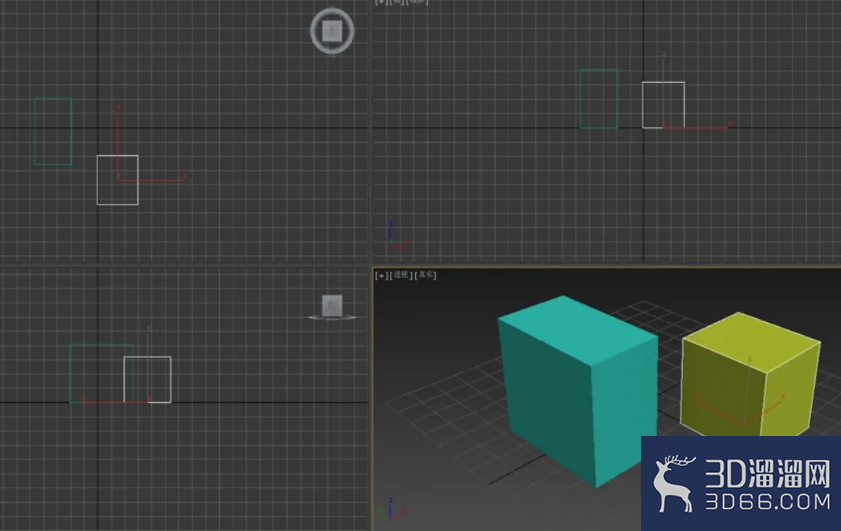Image resolution: width=841 pixels, height=531 pixels.
Task: Click the ViewCube face in the top-left viewport
Action: (332, 31)
